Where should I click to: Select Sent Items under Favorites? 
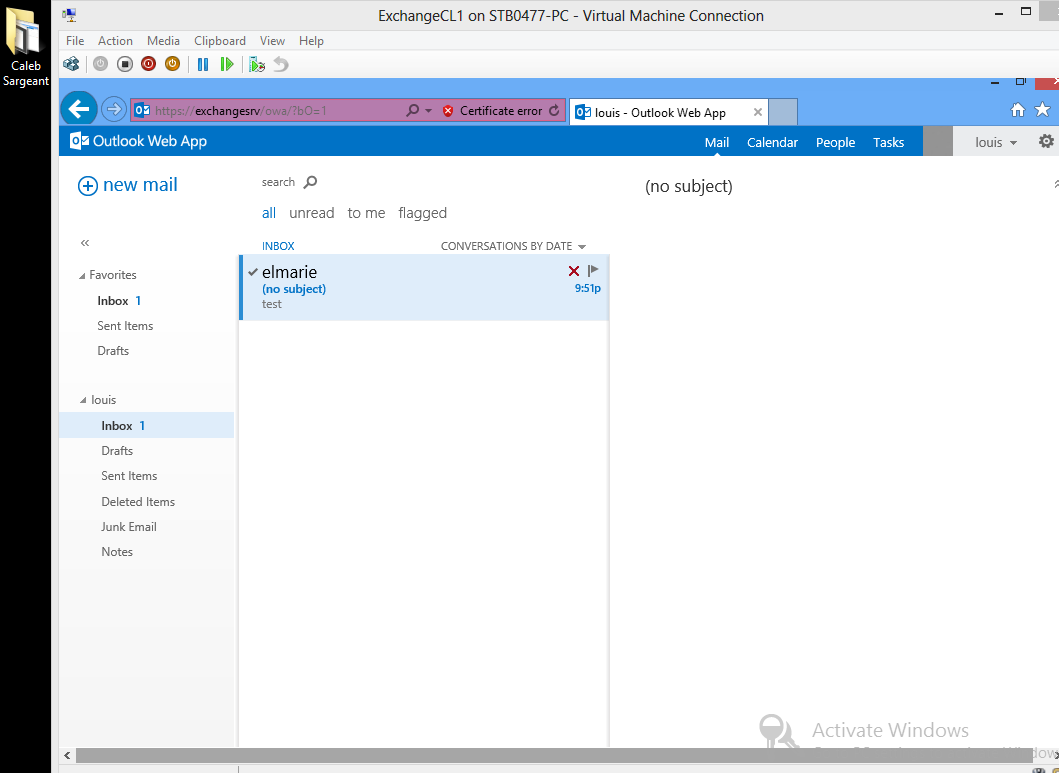[x=125, y=326]
